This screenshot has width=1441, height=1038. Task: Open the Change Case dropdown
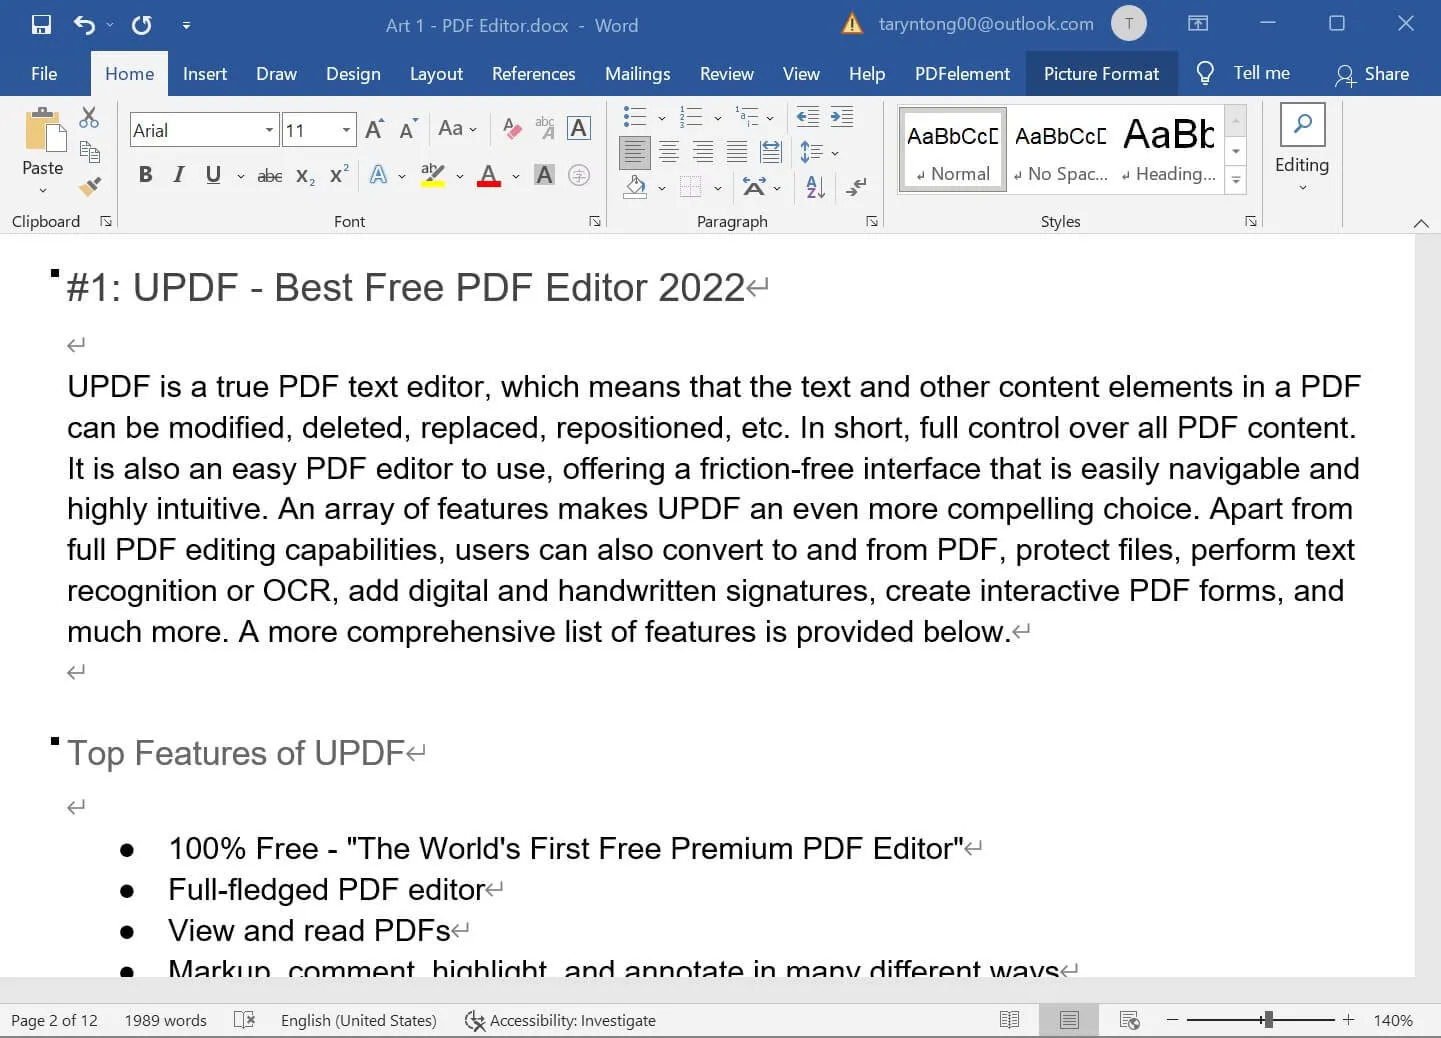(x=457, y=129)
